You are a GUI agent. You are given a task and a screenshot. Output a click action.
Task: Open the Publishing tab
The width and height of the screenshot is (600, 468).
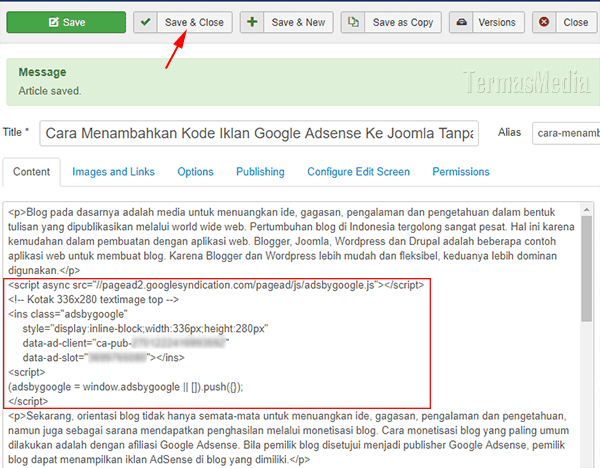[260, 172]
